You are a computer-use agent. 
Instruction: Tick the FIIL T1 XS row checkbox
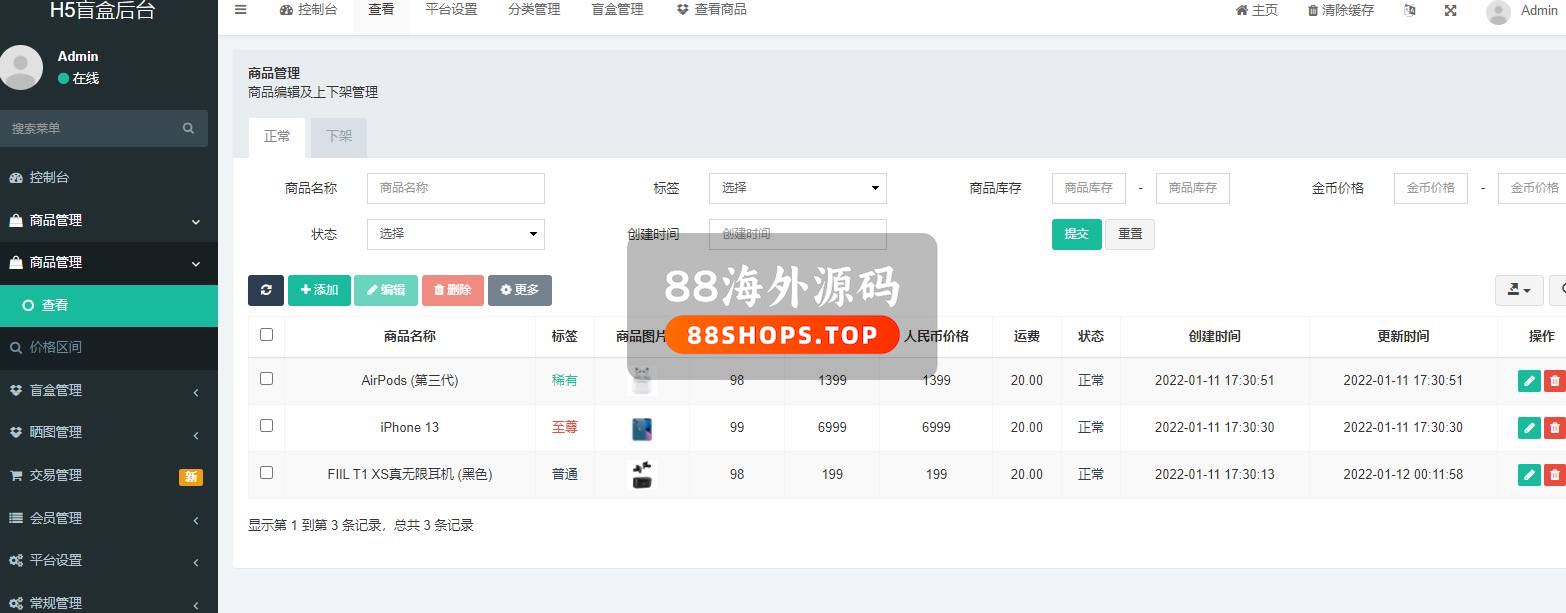pos(266,473)
